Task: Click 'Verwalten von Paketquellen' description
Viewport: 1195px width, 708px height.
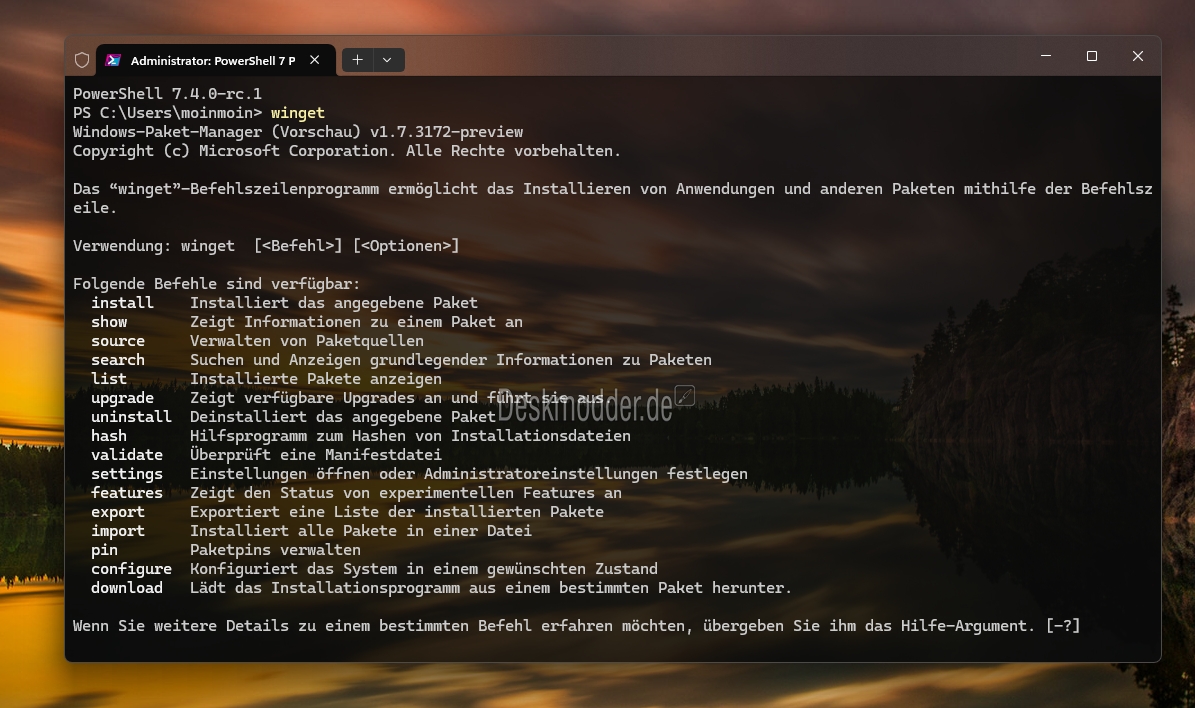Action: 306,341
